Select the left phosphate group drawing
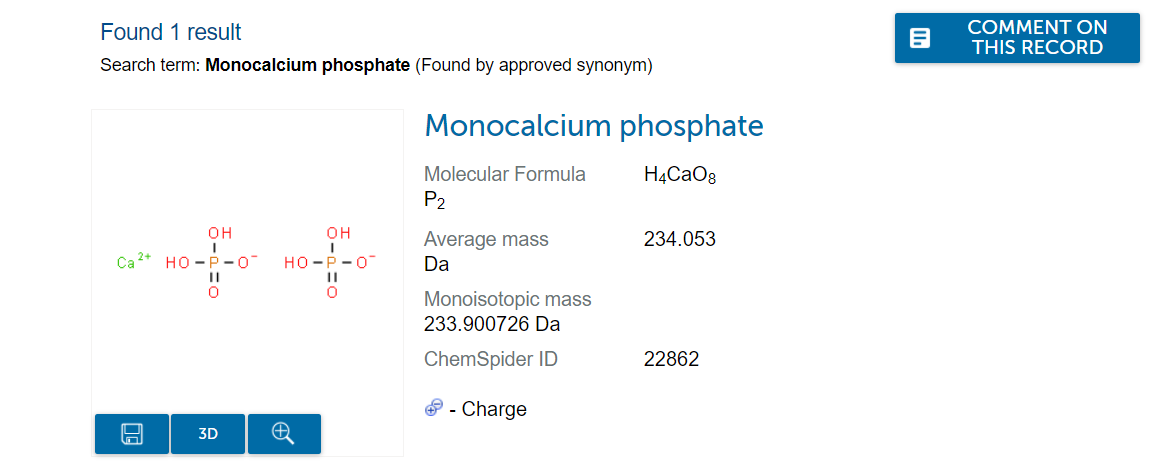Viewport: 1151px width, 464px height. (212, 262)
